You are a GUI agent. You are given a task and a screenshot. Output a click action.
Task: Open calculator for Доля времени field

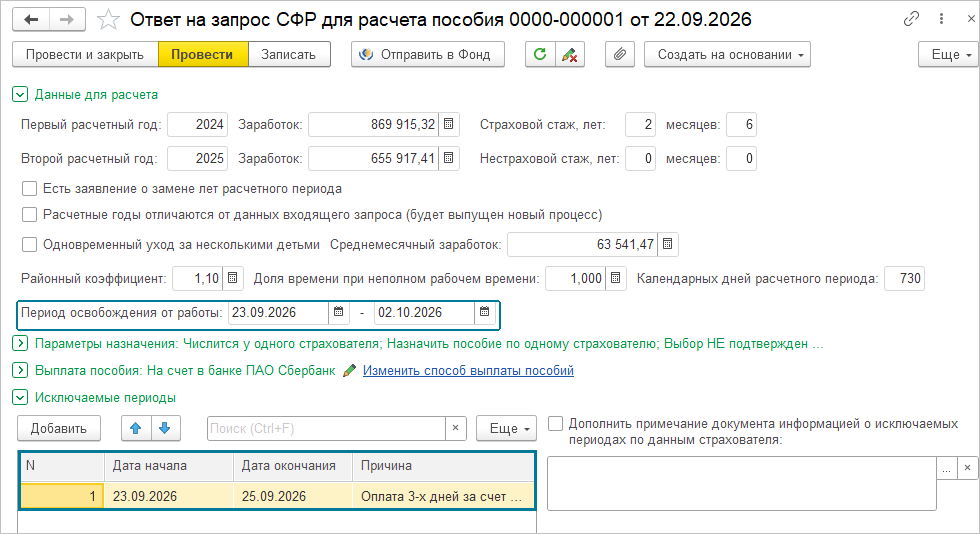pyautogui.click(x=616, y=278)
